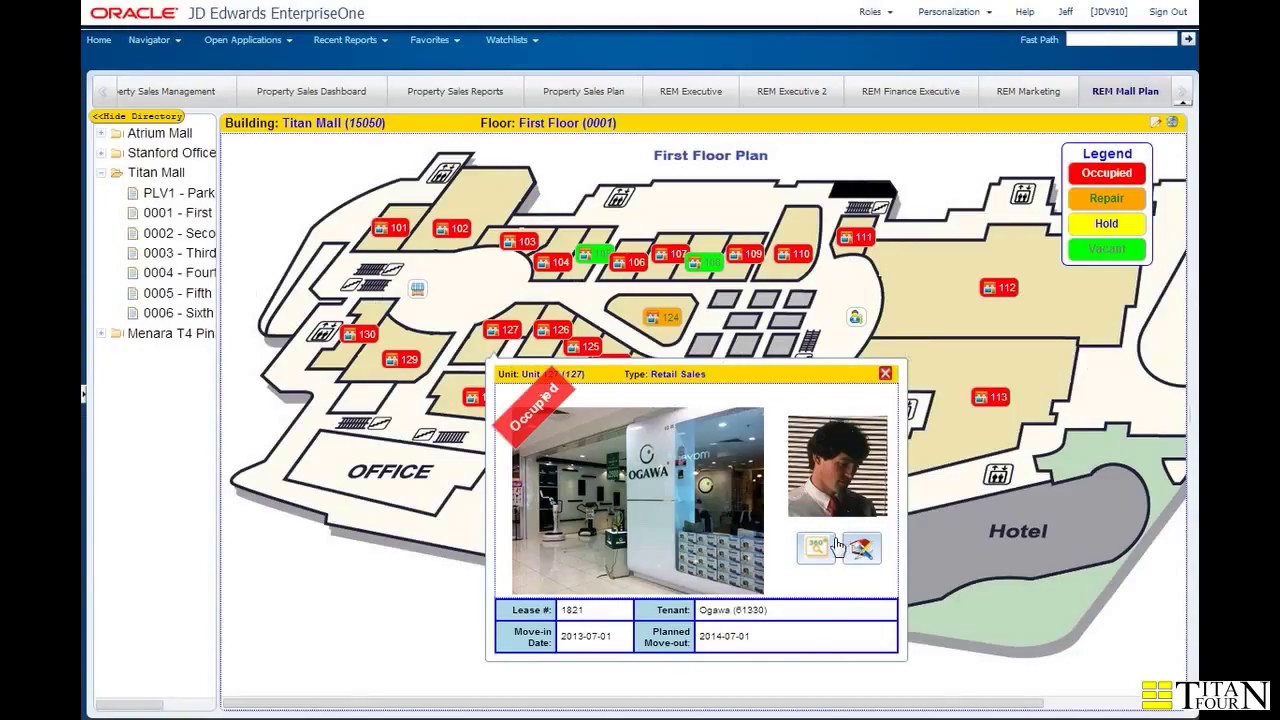This screenshot has width=1280, height=720.
Task: Open unit 101 marker on floor plan
Action: point(391,228)
